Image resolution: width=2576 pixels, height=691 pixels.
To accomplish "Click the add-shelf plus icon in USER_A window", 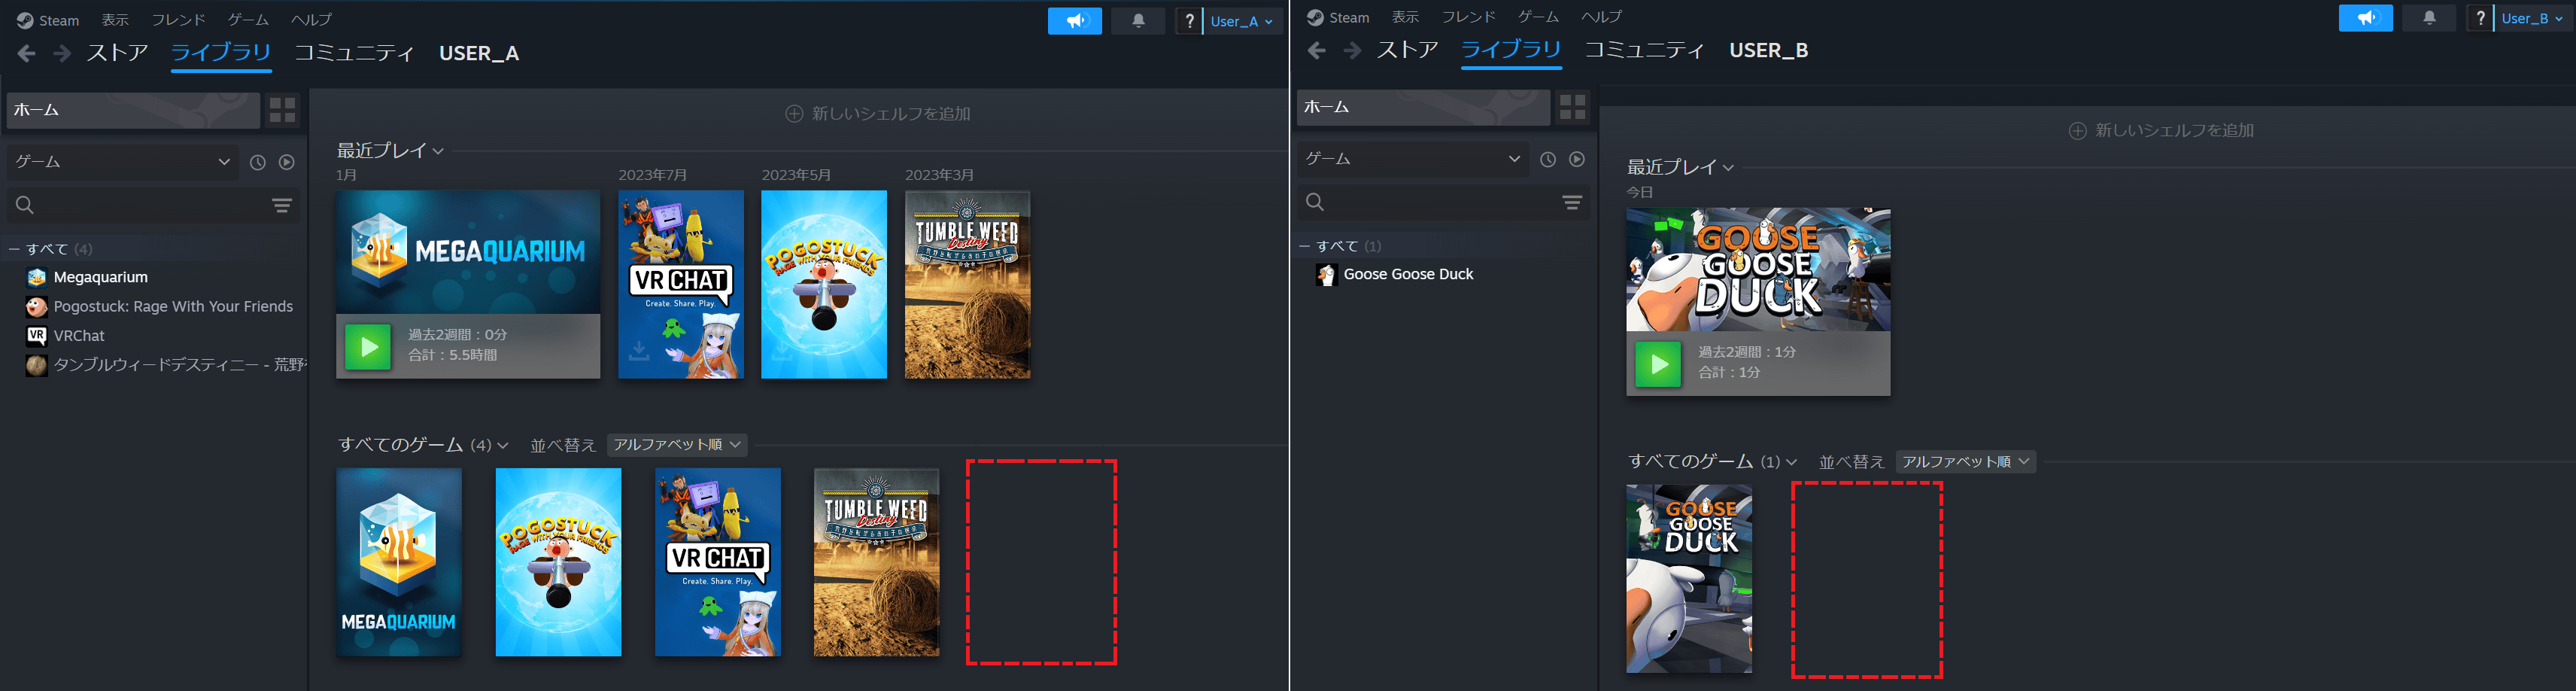I will point(794,114).
